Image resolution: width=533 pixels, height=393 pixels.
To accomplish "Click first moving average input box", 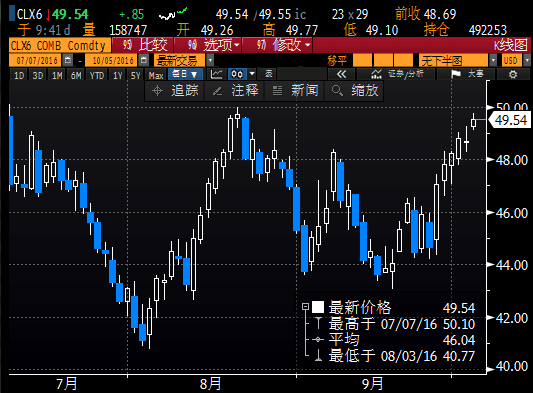I will pyautogui.click(x=362, y=61).
